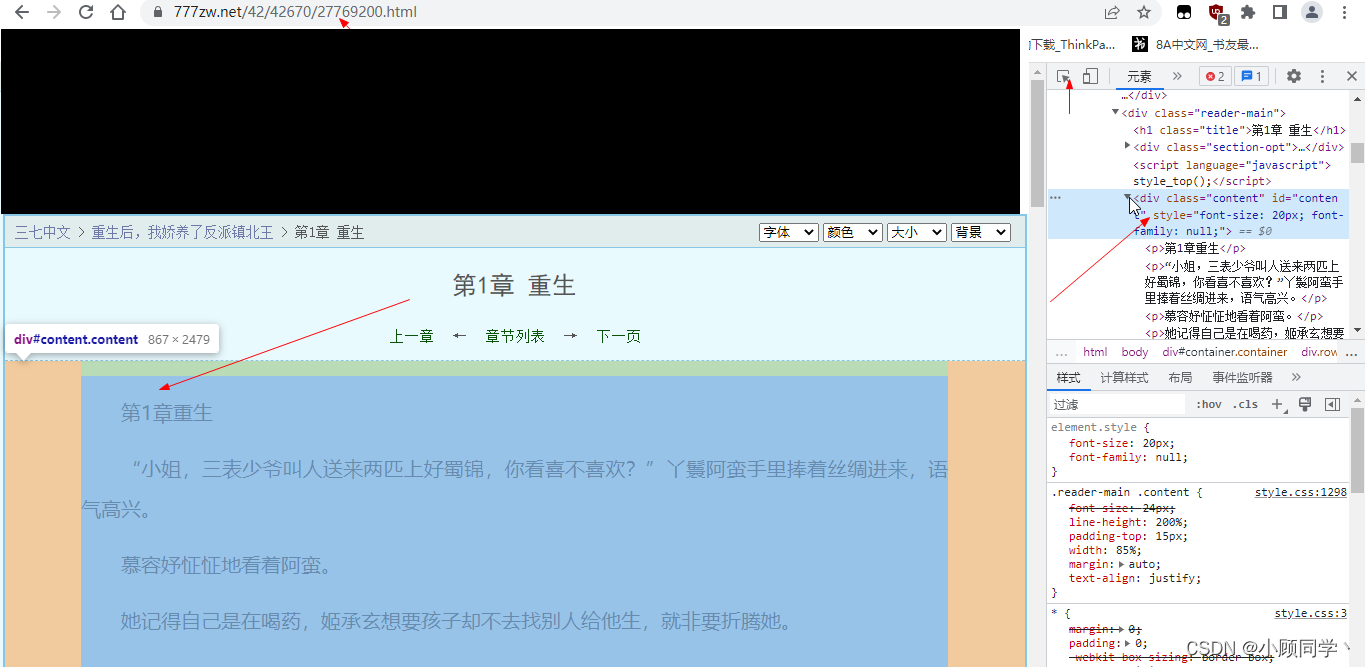Expand margin property in .content rule
1365x667 pixels.
tap(1120, 564)
